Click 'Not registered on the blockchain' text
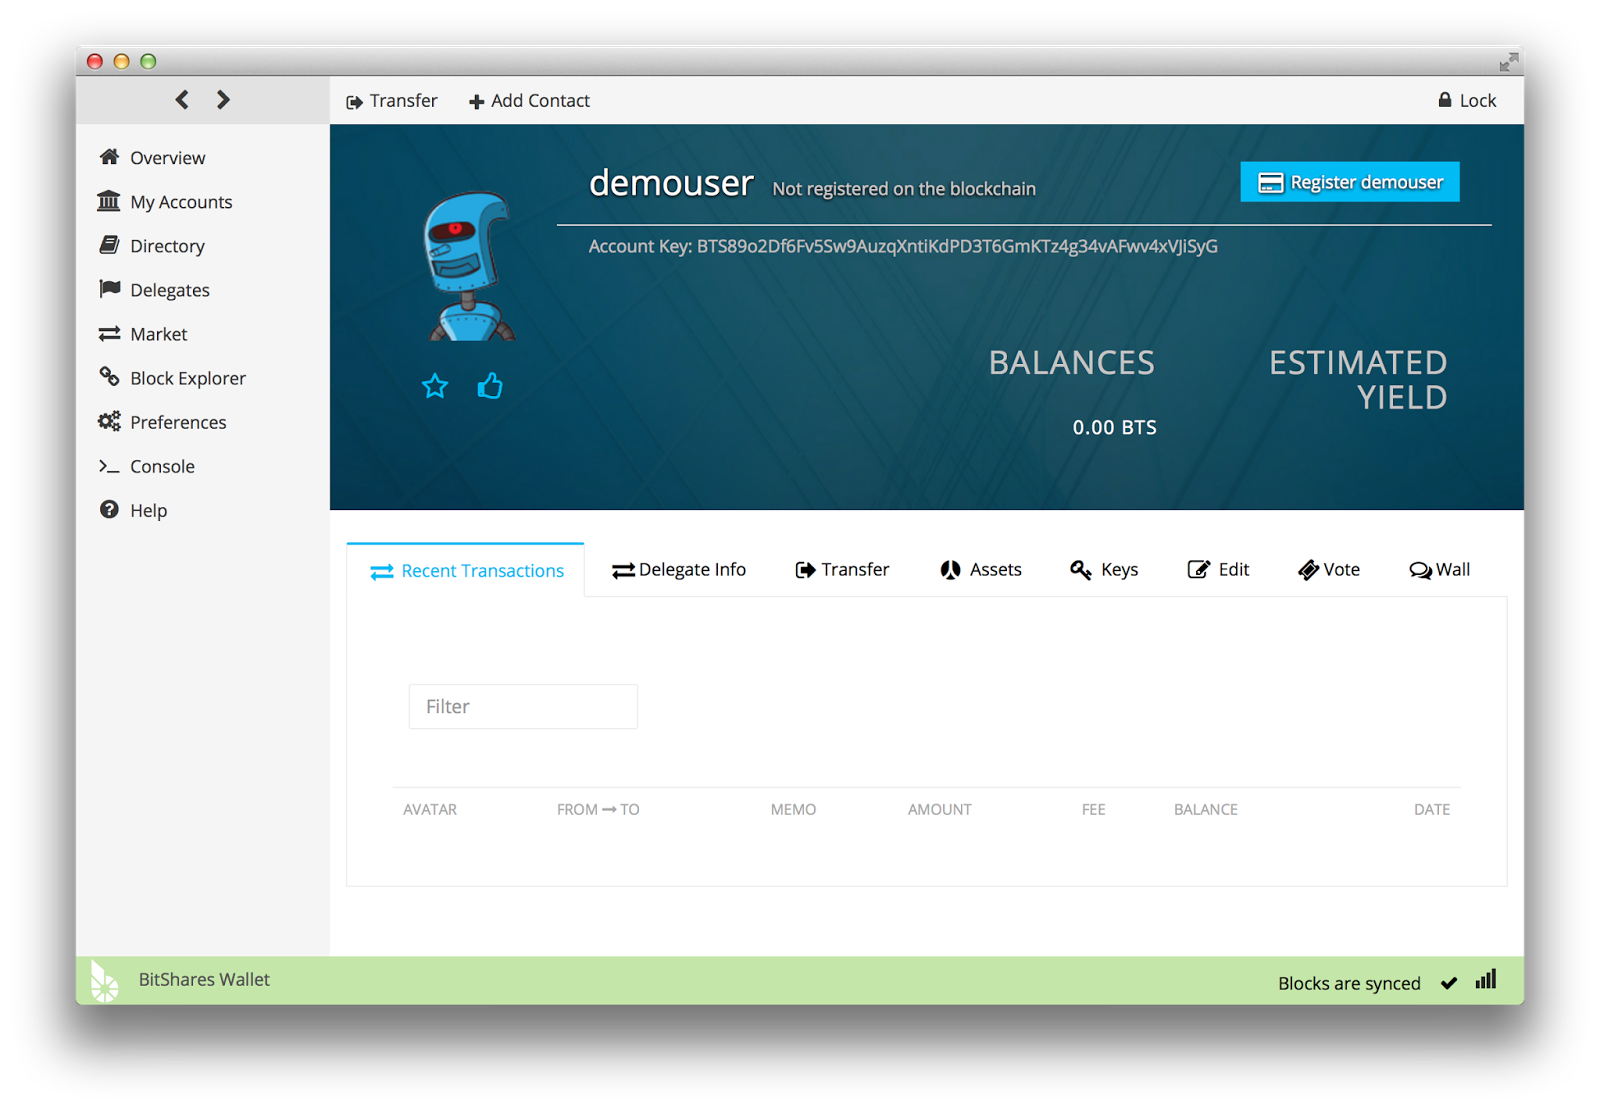Viewport: 1600px width, 1110px height. (x=904, y=189)
